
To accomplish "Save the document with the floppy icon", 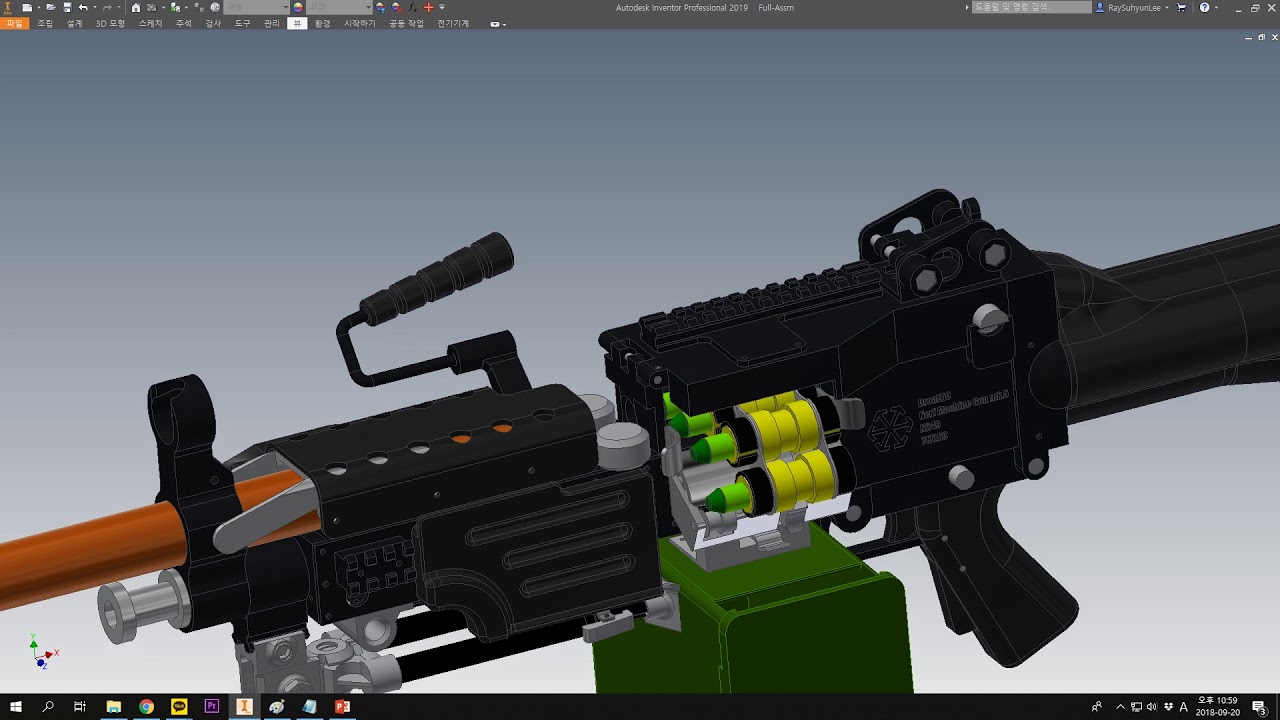I will coord(67,7).
